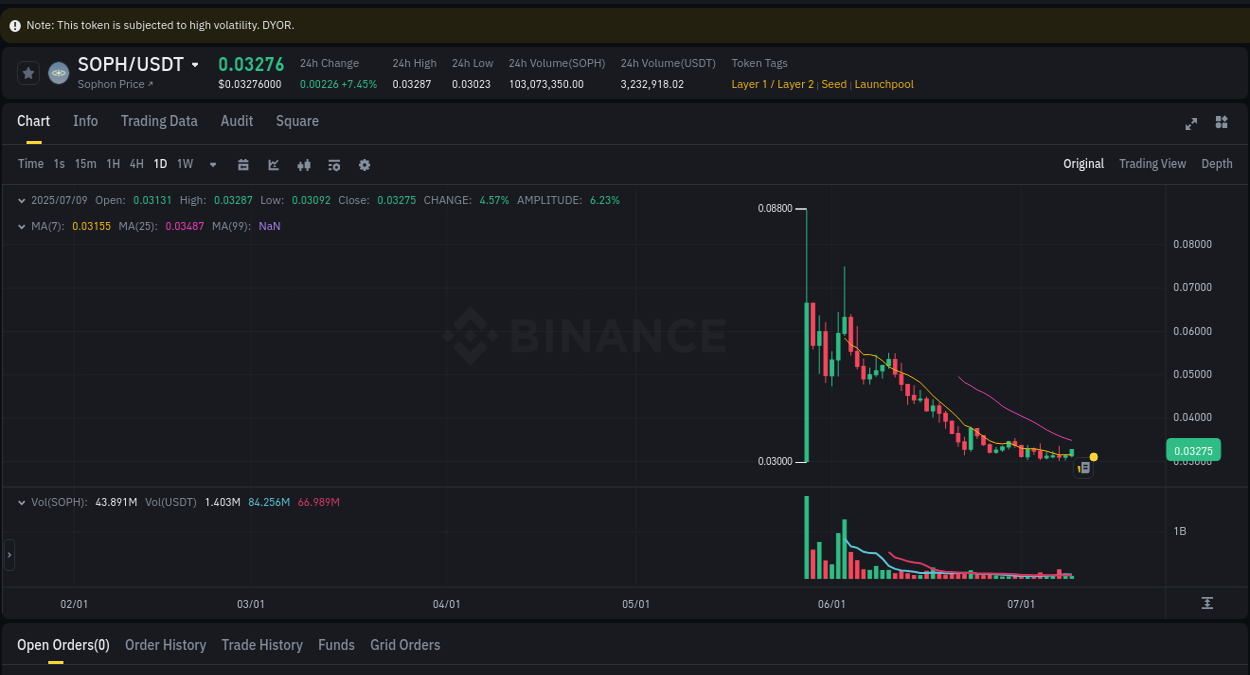Screen dimensions: 1250x675
Task: Switch chart to Trading View mode
Action: [1152, 163]
